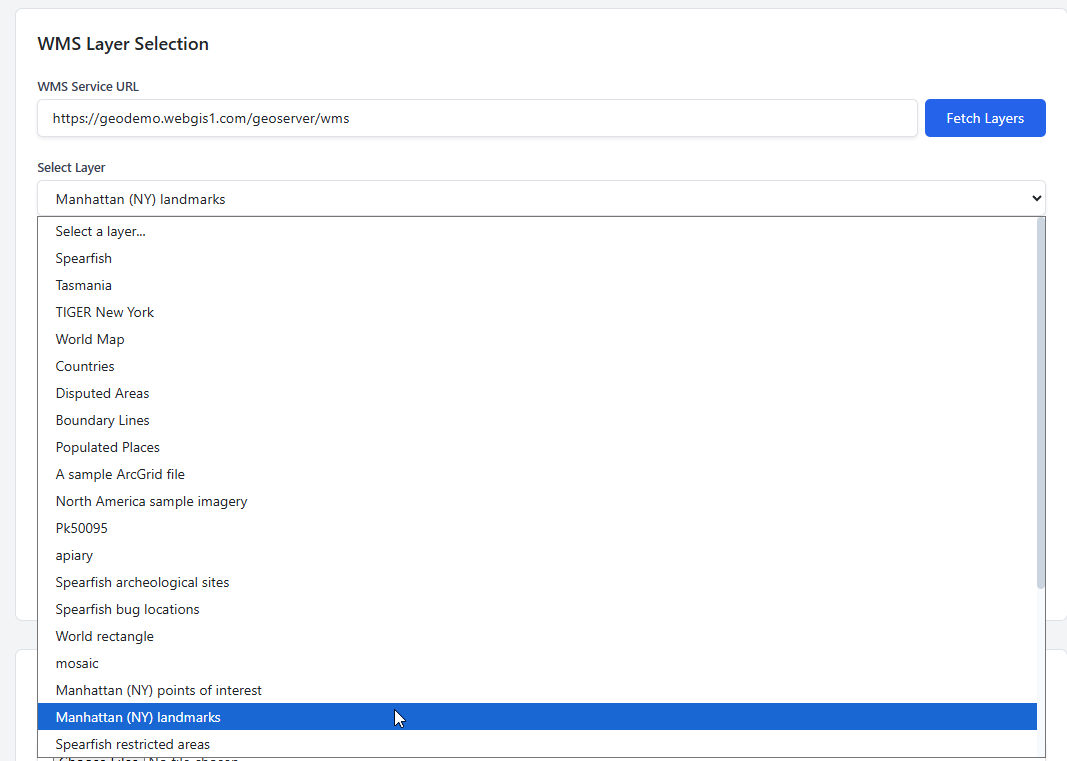Select Manhattan (NY) points of interest
The image size is (1067, 761).
(158, 690)
